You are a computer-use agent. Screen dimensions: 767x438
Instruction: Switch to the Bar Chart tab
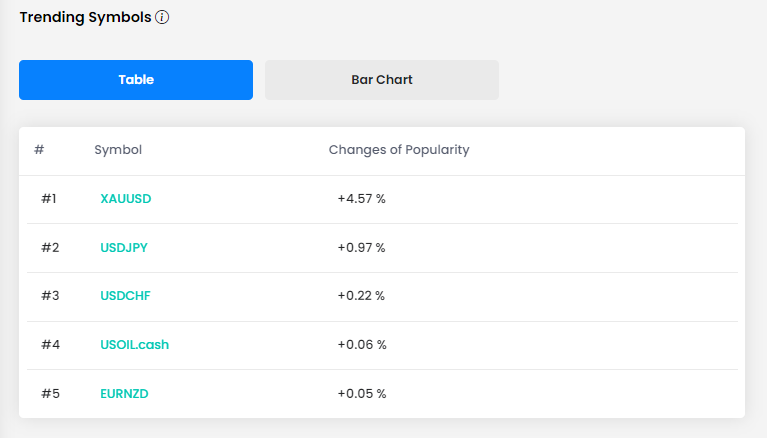[x=382, y=80]
